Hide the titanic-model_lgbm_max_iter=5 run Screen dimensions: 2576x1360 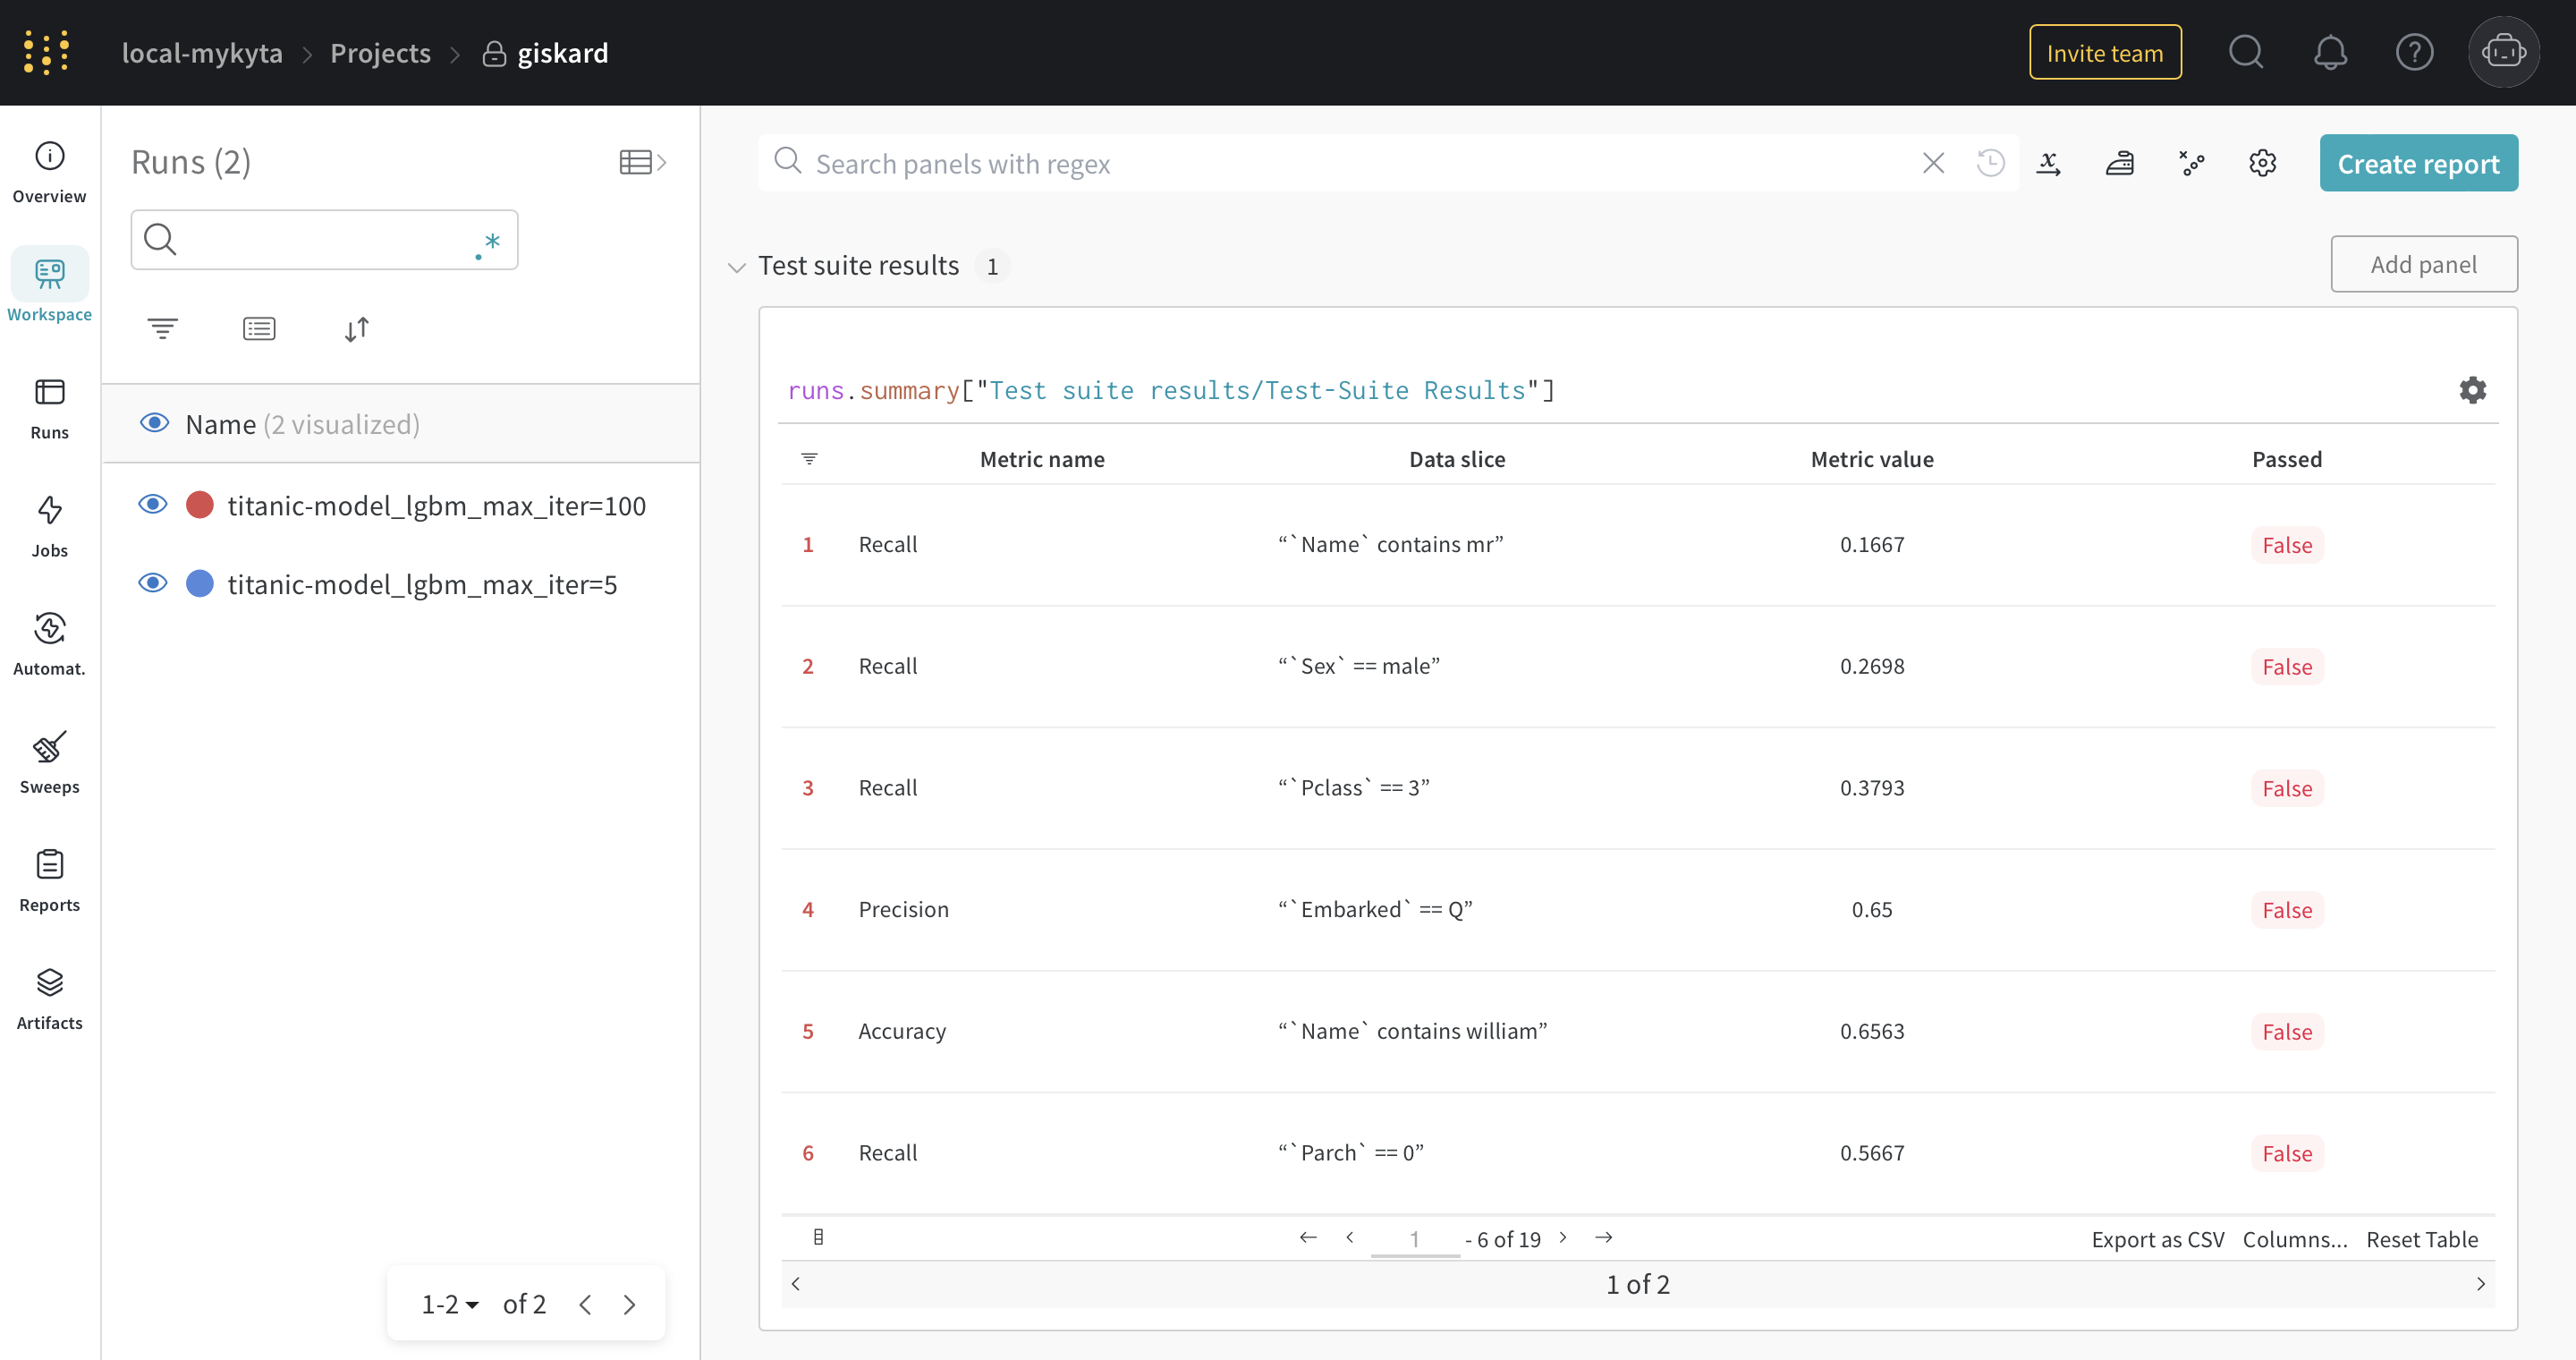click(x=152, y=583)
